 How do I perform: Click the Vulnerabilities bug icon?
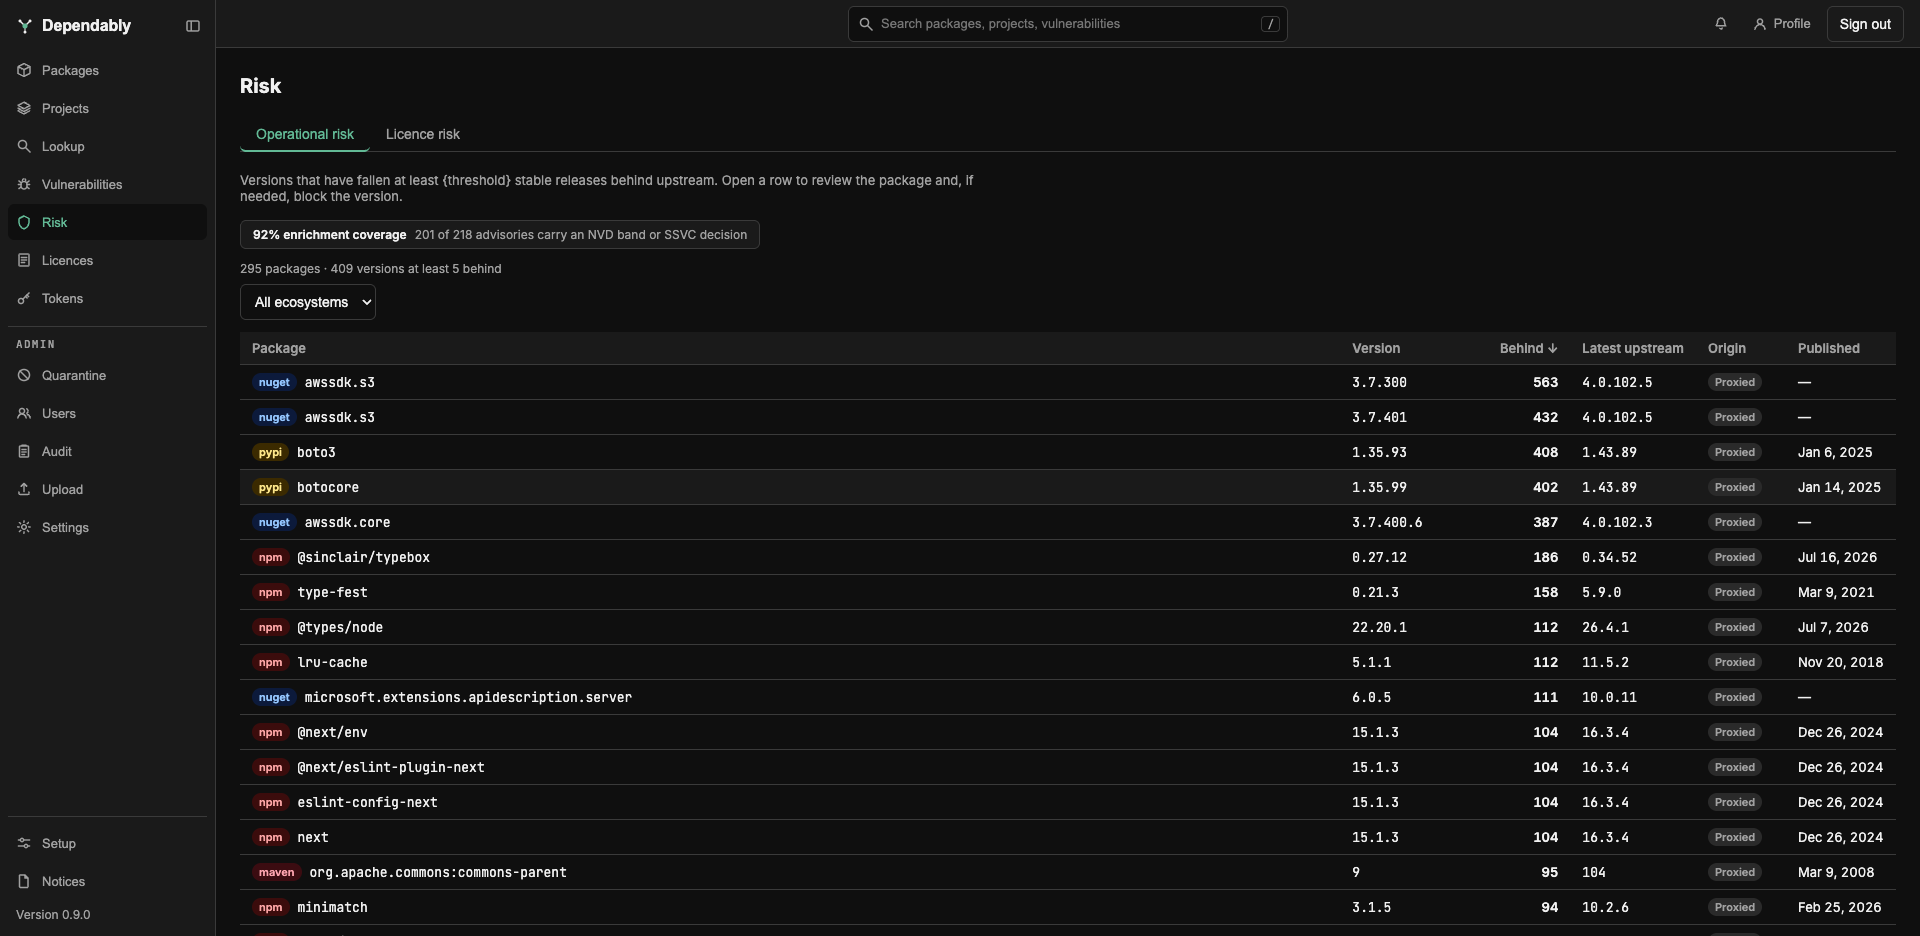pyautogui.click(x=24, y=184)
